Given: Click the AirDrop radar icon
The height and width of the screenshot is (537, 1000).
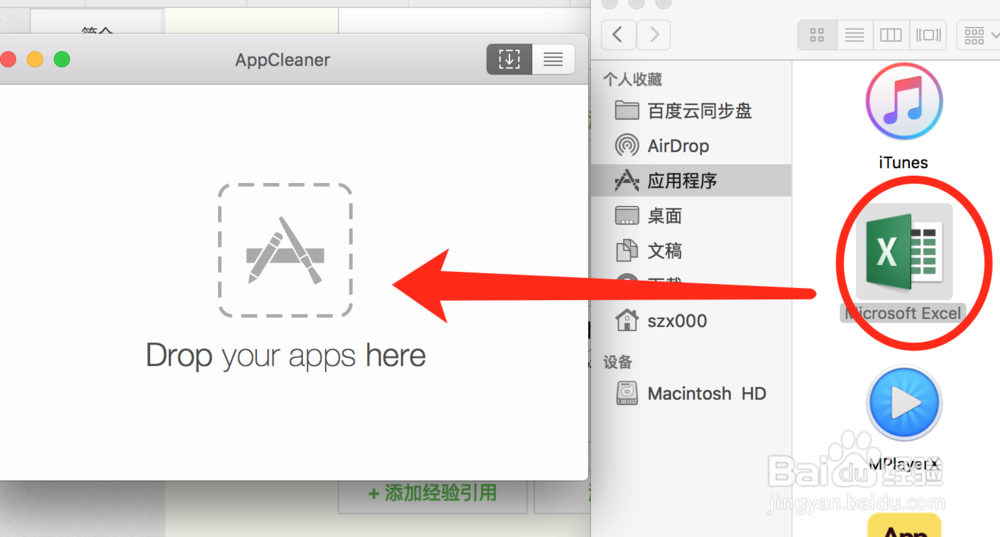Looking at the screenshot, I should click(x=627, y=145).
